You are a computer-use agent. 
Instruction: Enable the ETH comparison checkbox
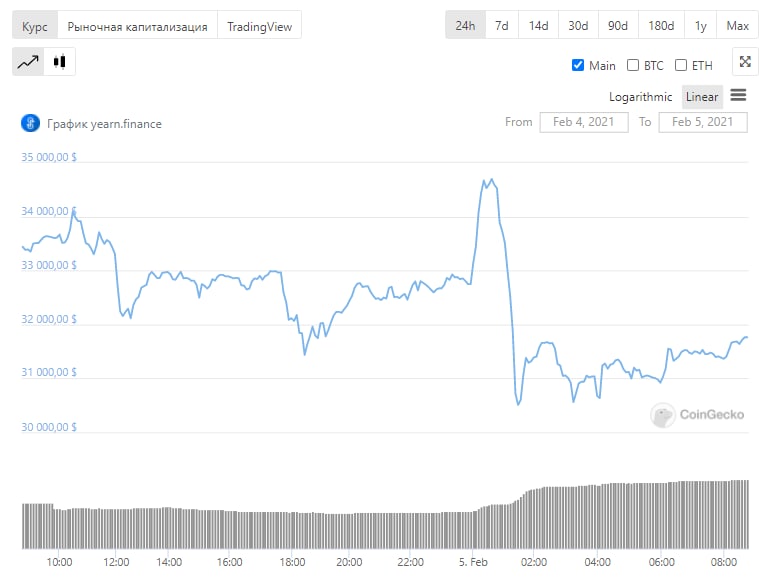click(x=681, y=65)
